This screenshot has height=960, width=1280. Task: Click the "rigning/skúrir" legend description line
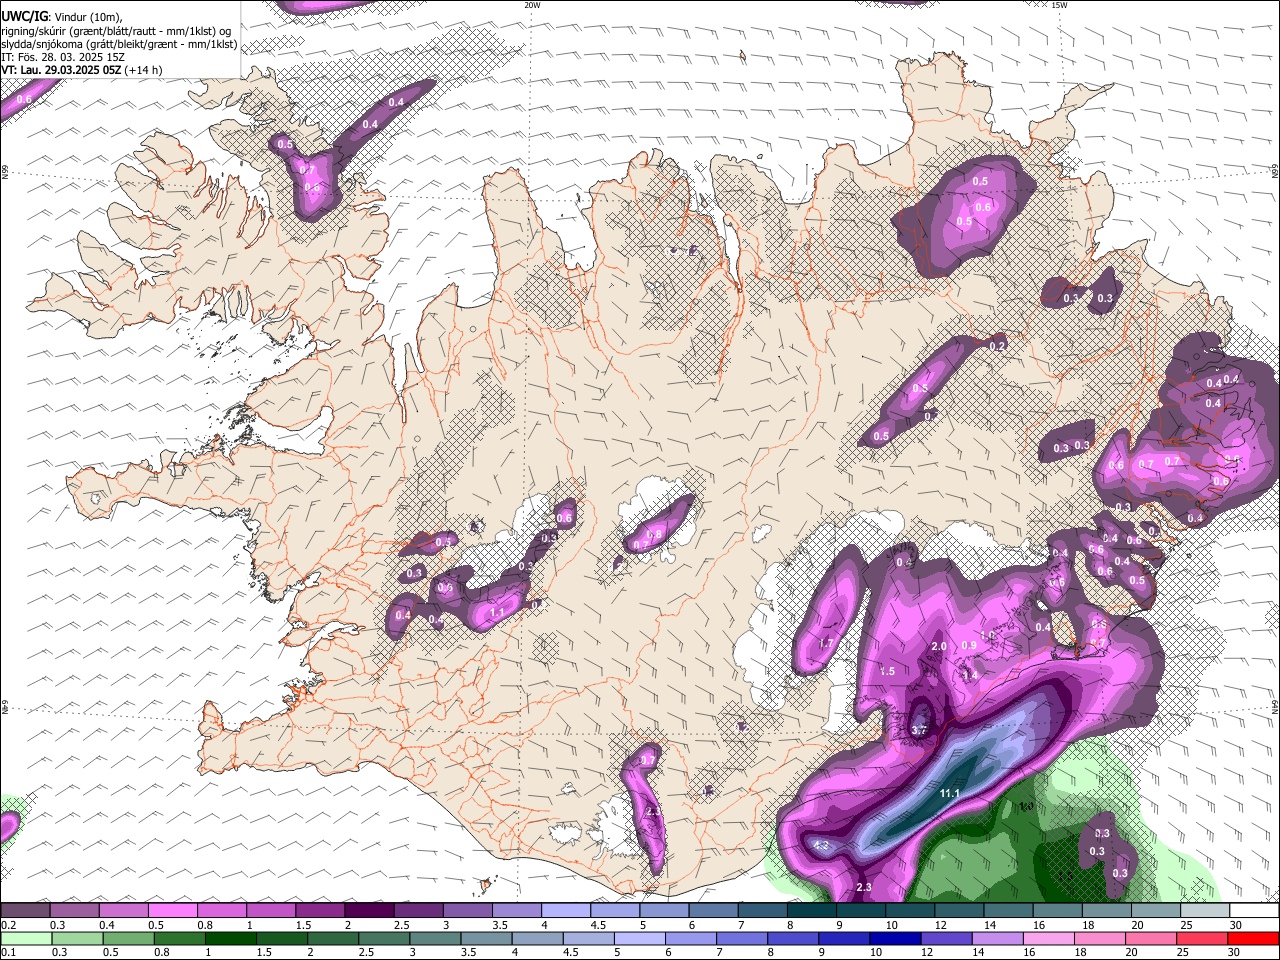coord(116,31)
